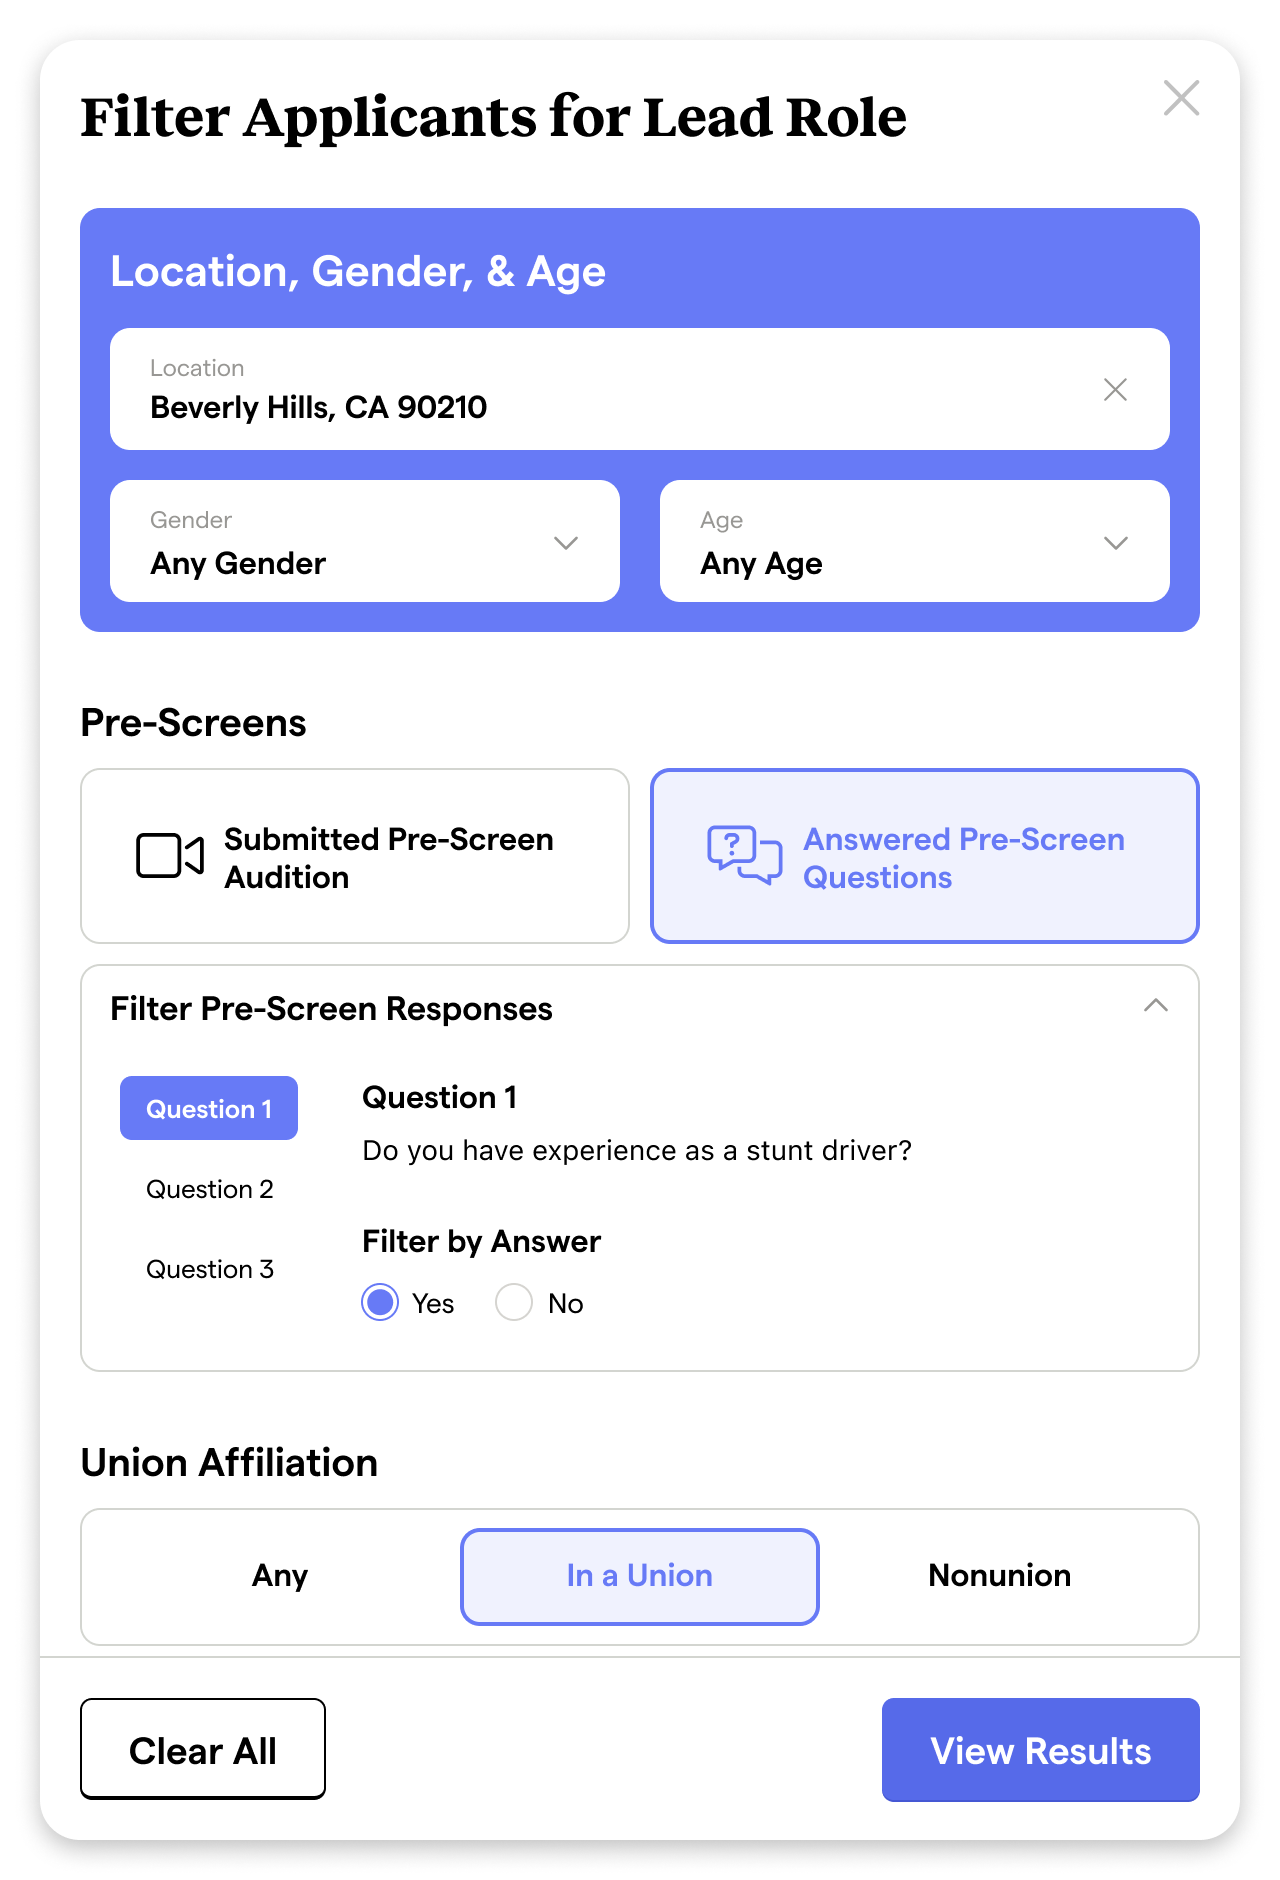The height and width of the screenshot is (1880, 1280).
Task: Switch to the Question 2 tab
Action: point(209,1189)
